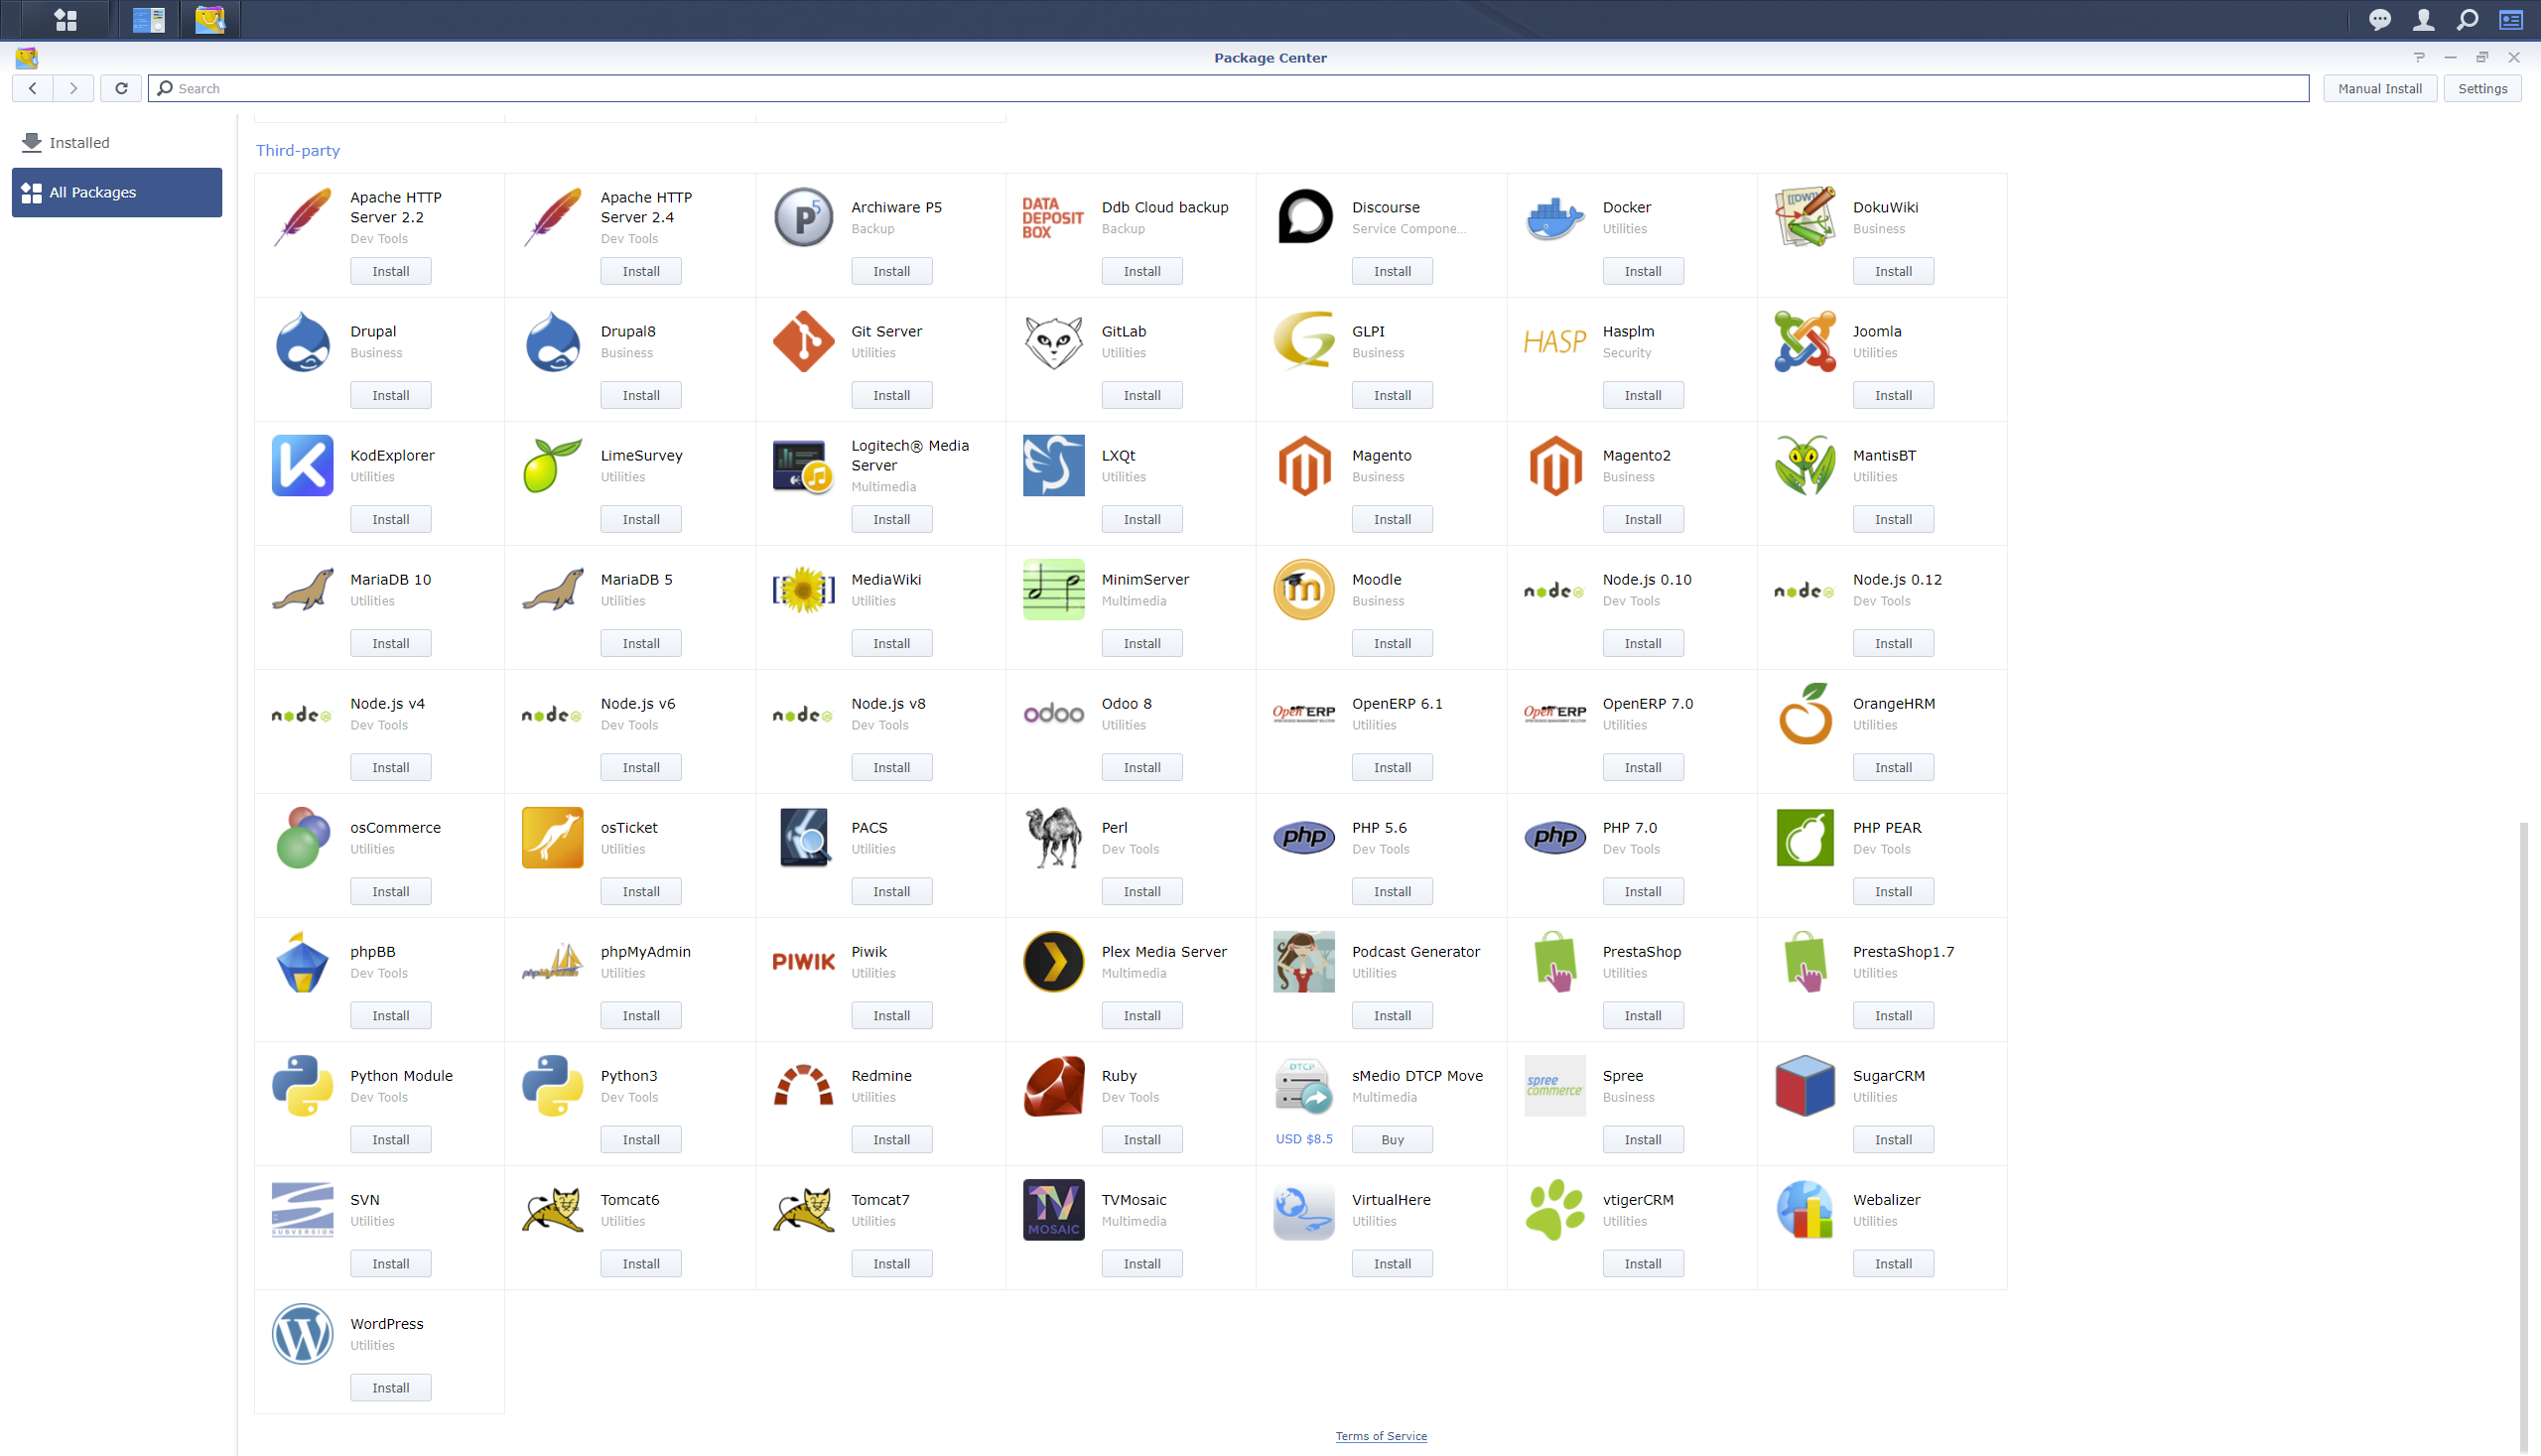Click the TVMosaic package icon
2541x1456 pixels.
(x=1053, y=1209)
